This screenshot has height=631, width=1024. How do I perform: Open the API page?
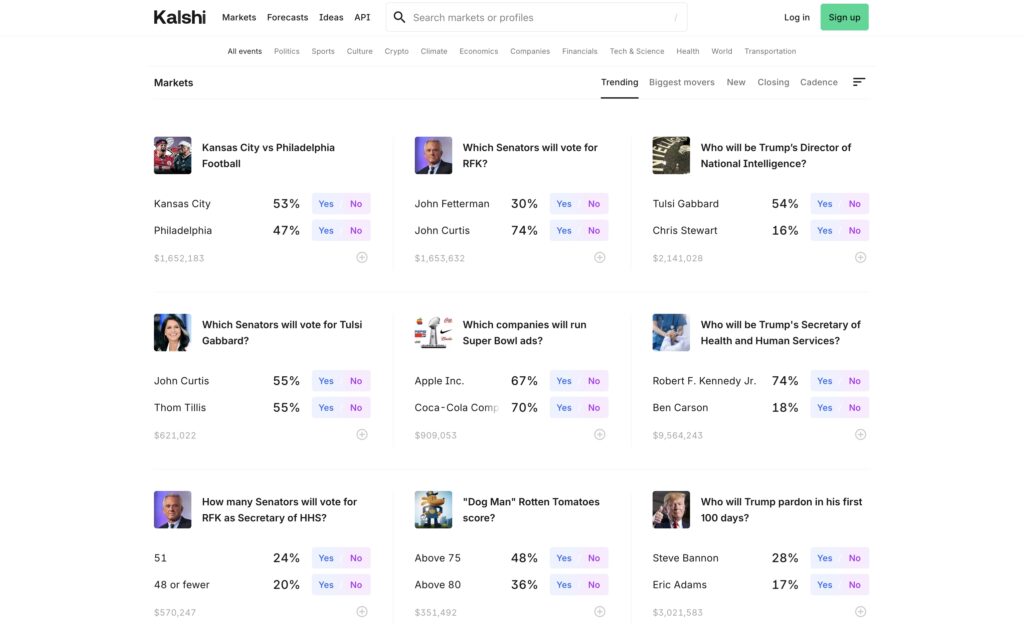point(362,18)
